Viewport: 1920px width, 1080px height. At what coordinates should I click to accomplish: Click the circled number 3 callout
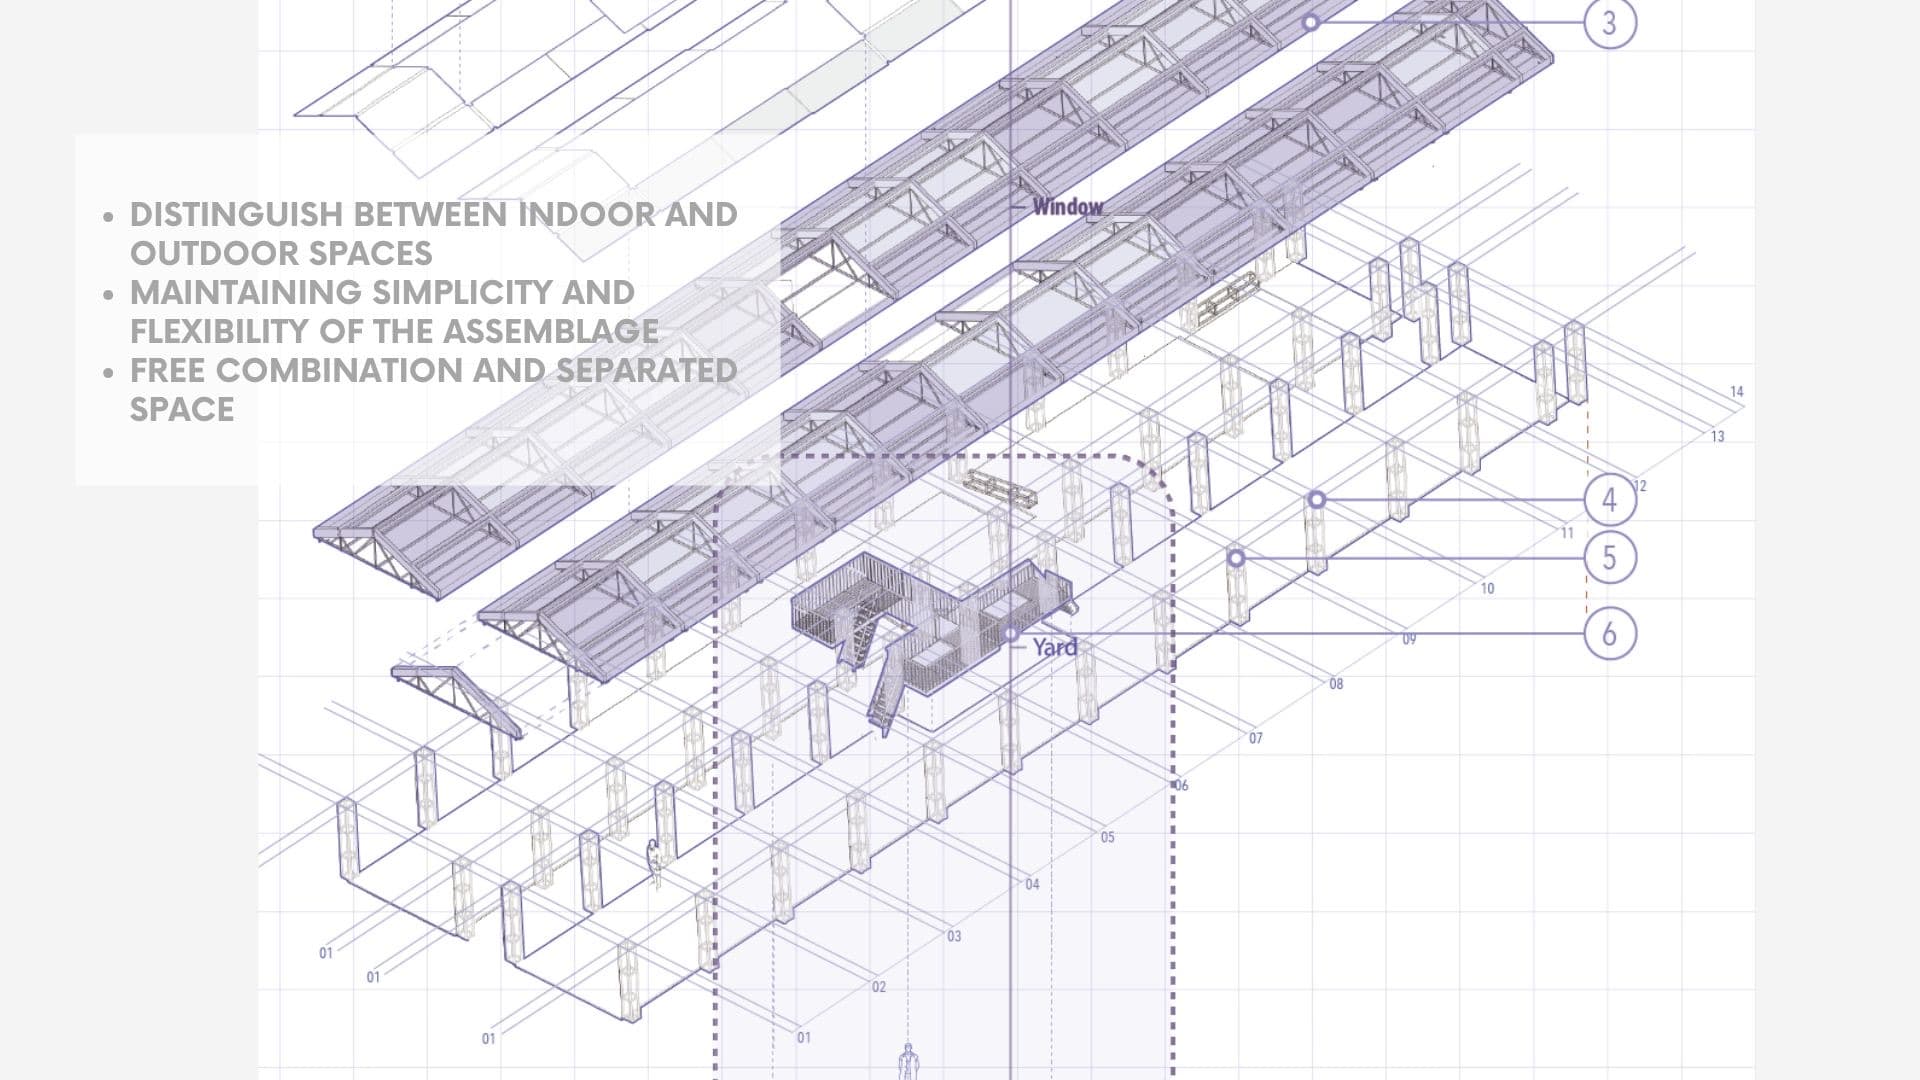click(1610, 22)
